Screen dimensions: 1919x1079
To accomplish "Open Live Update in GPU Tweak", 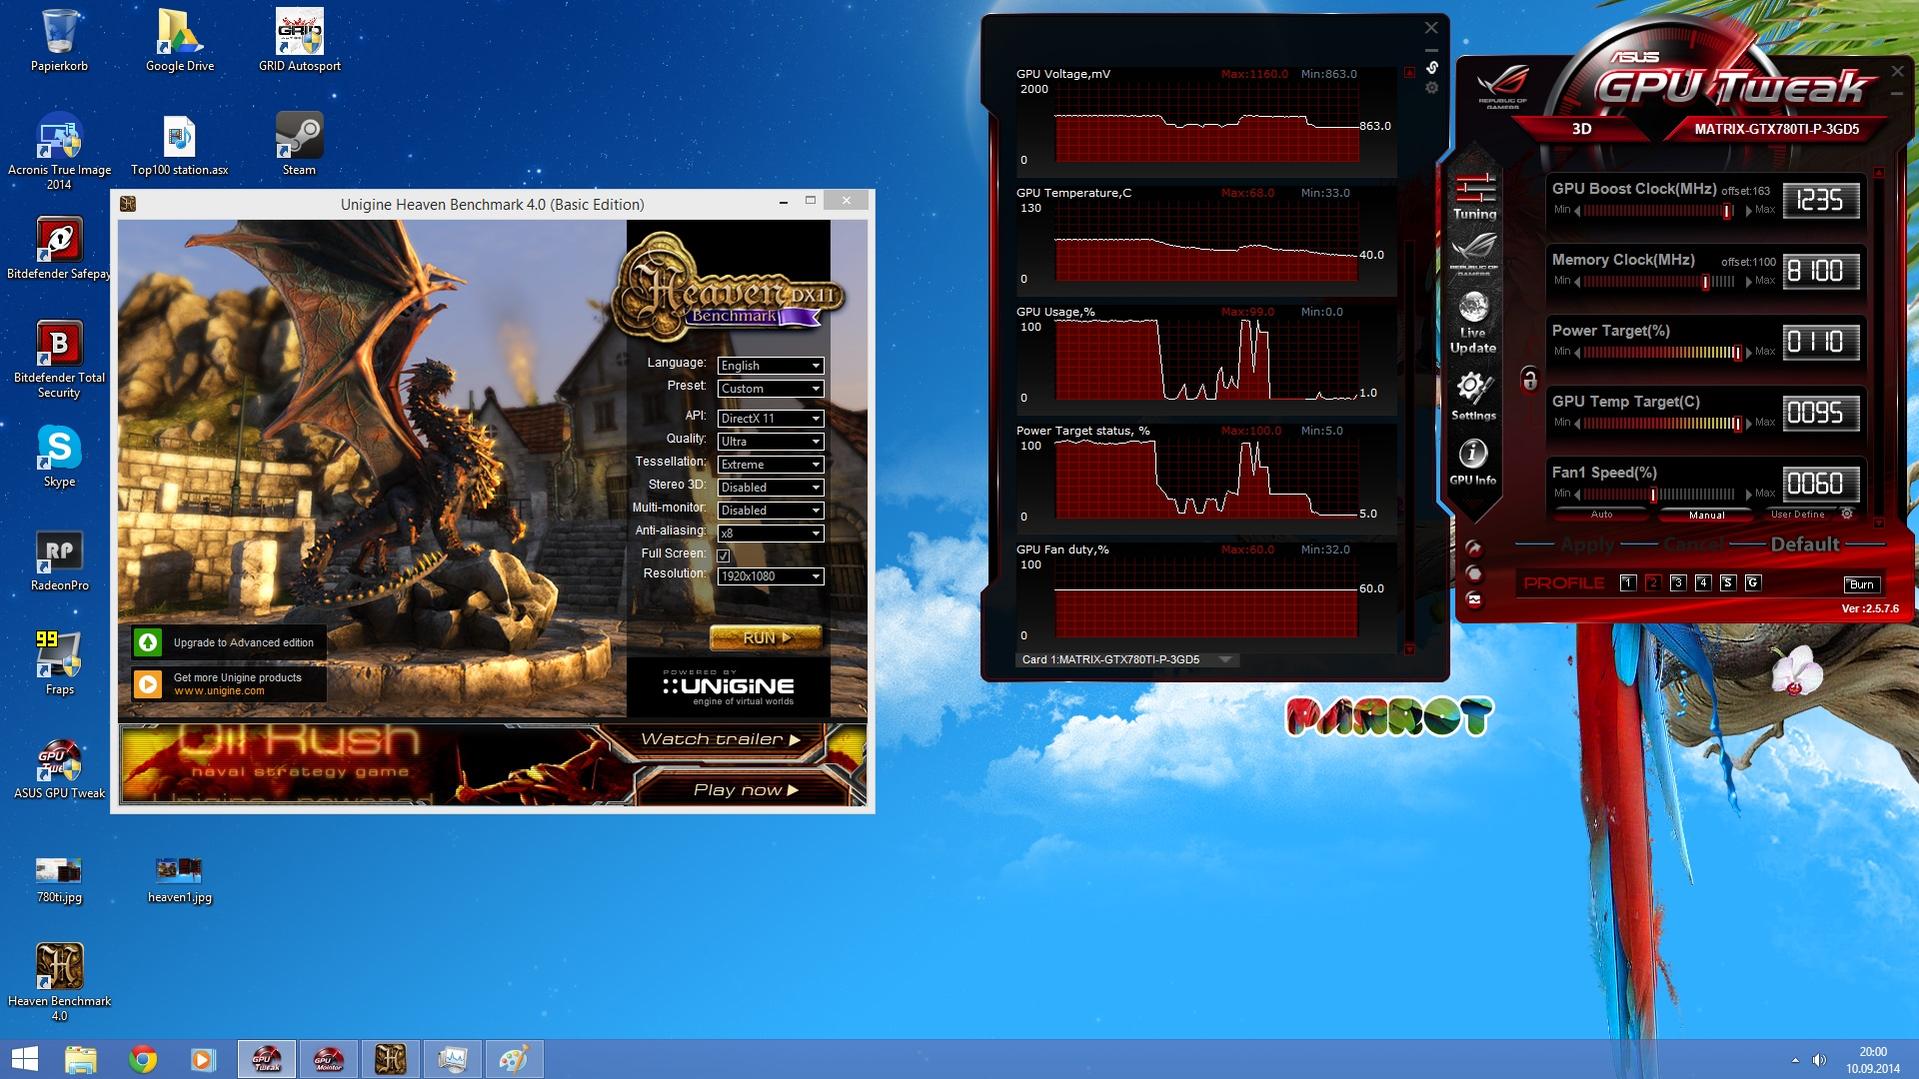I will (1473, 324).
